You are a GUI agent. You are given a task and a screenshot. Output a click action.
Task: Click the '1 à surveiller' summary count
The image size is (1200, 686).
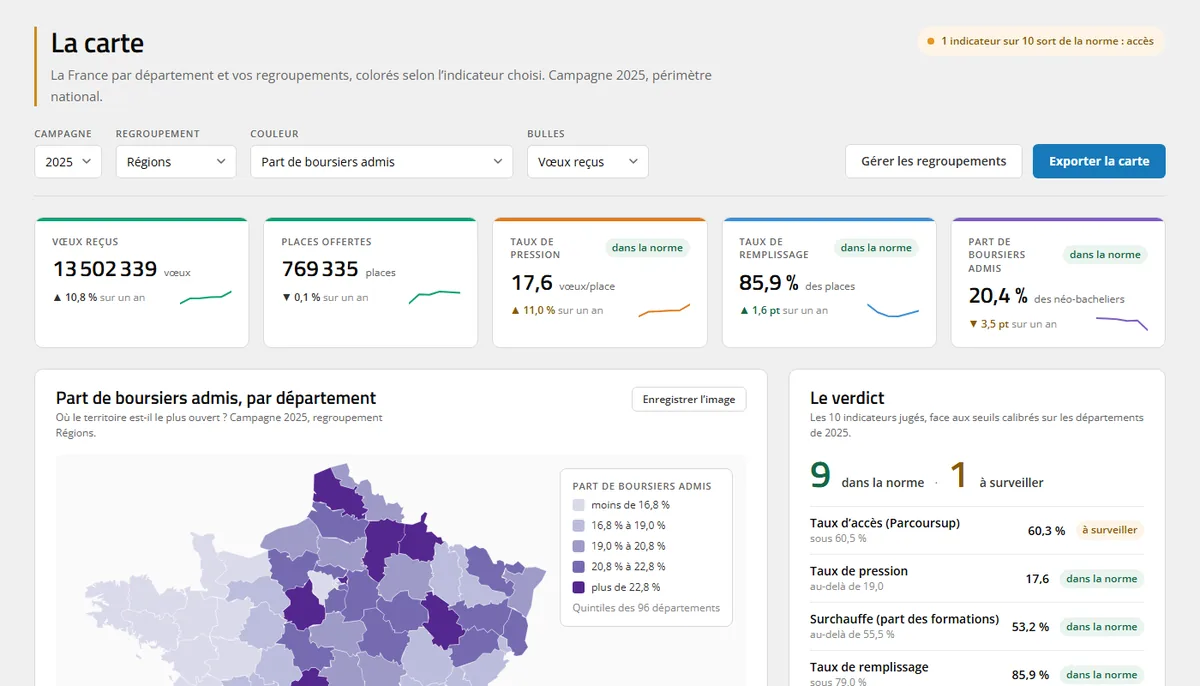996,476
